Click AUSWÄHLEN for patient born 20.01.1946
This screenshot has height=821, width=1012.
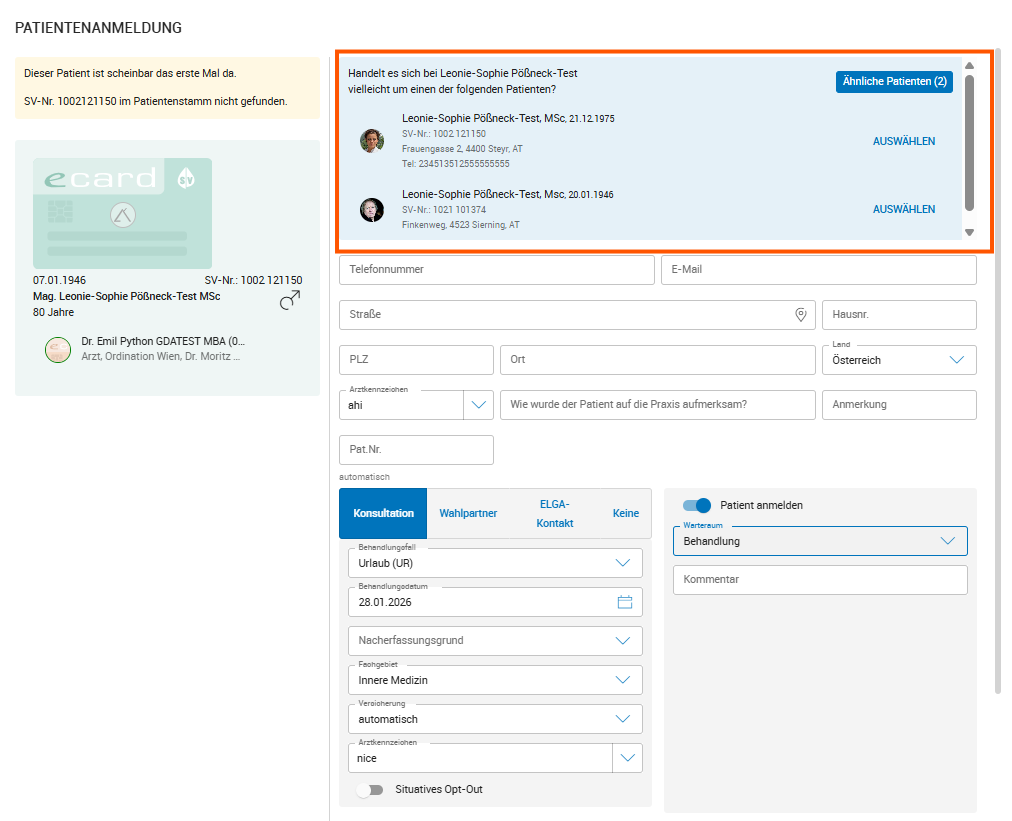pos(904,209)
